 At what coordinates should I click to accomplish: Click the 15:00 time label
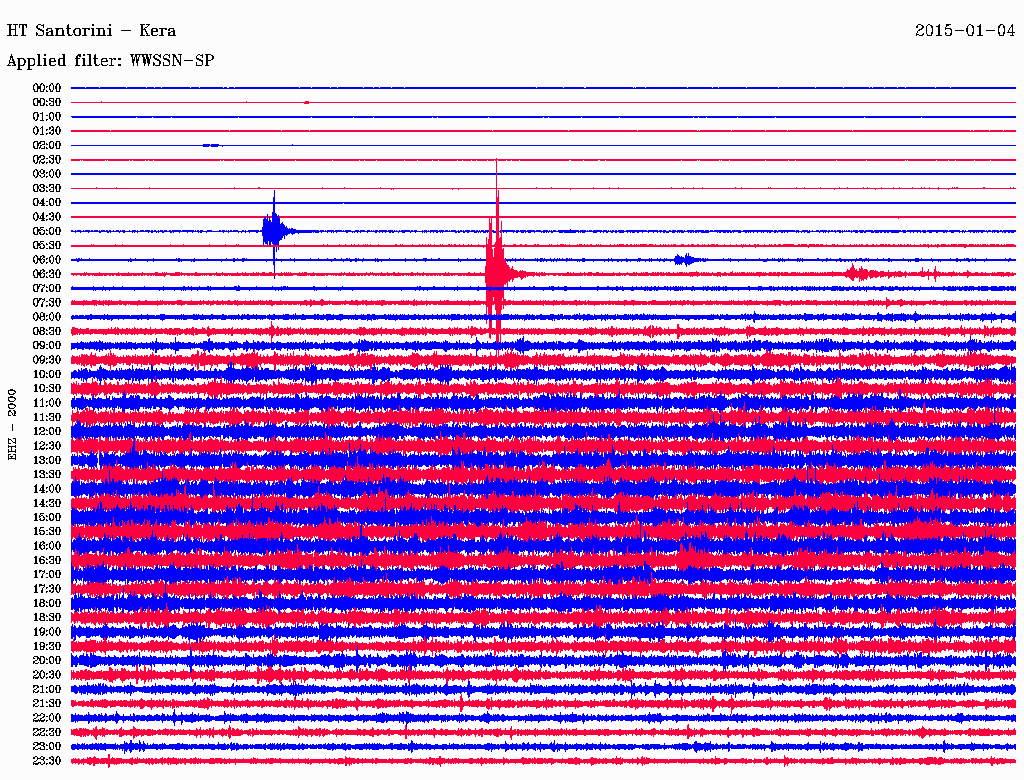[x=47, y=517]
